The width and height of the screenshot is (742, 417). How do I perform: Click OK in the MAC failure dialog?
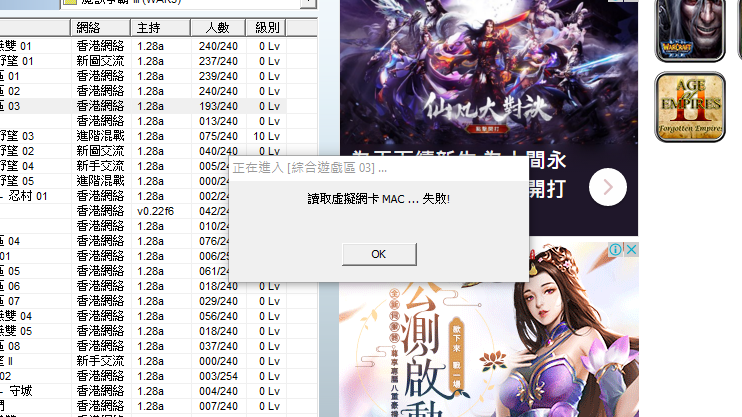tap(379, 254)
